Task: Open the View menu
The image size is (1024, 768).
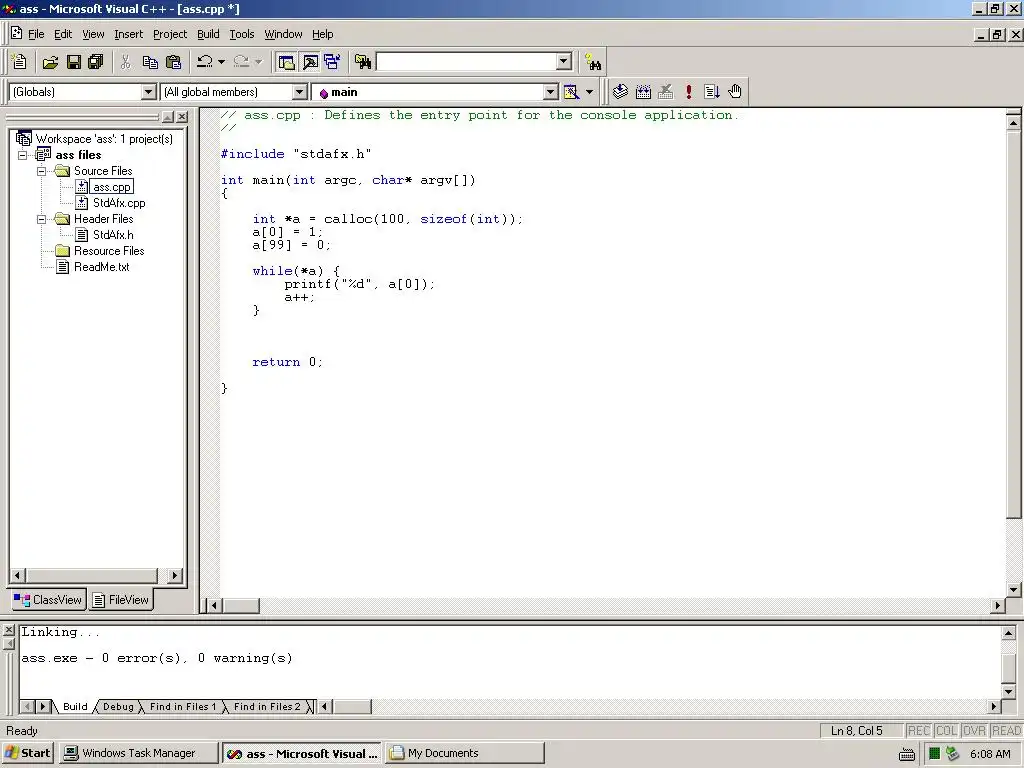Action: coord(93,34)
